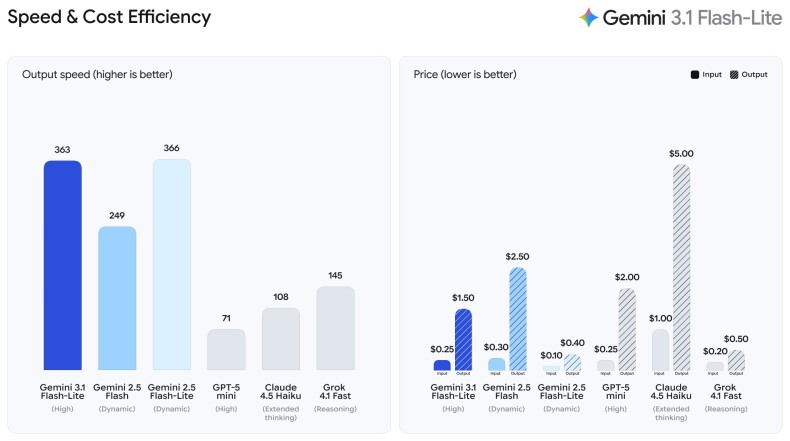
Task: Click the Gemini 2.5 Flash-Lite 366 speed bar
Action: coord(171,264)
